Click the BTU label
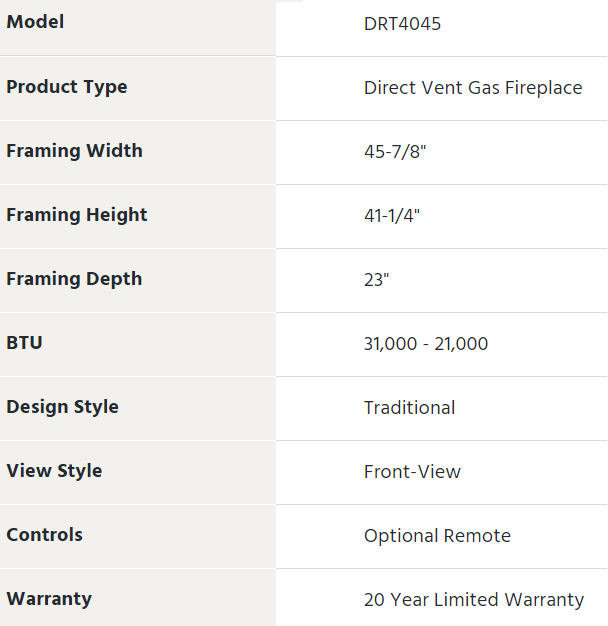 25,343
